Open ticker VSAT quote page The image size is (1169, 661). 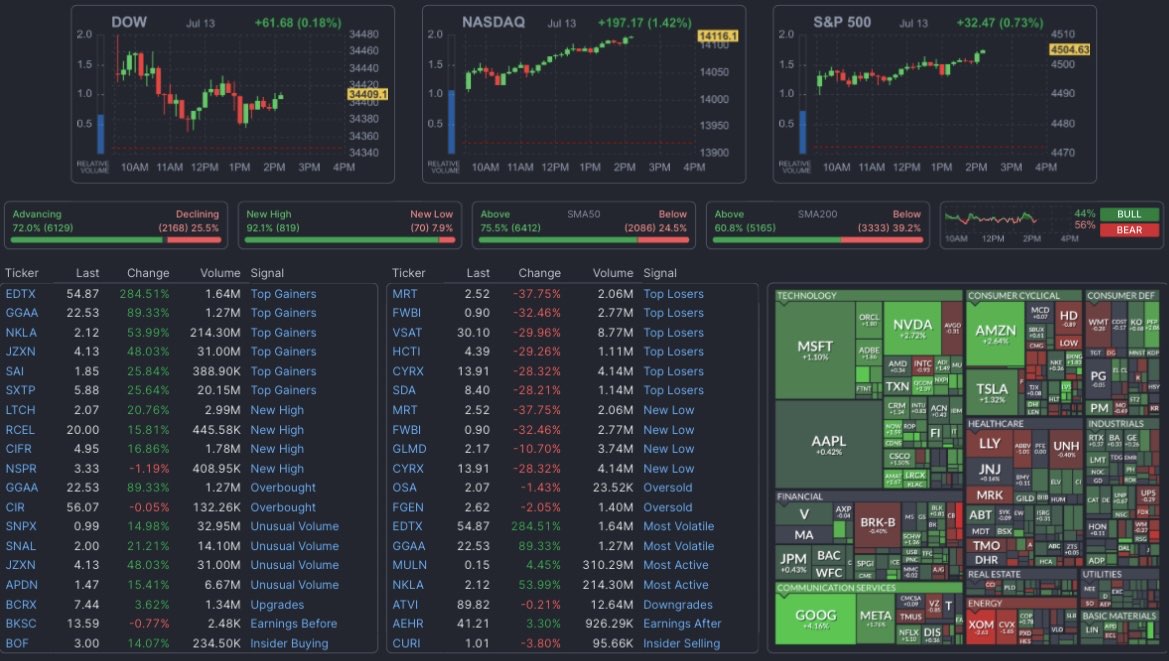407,332
